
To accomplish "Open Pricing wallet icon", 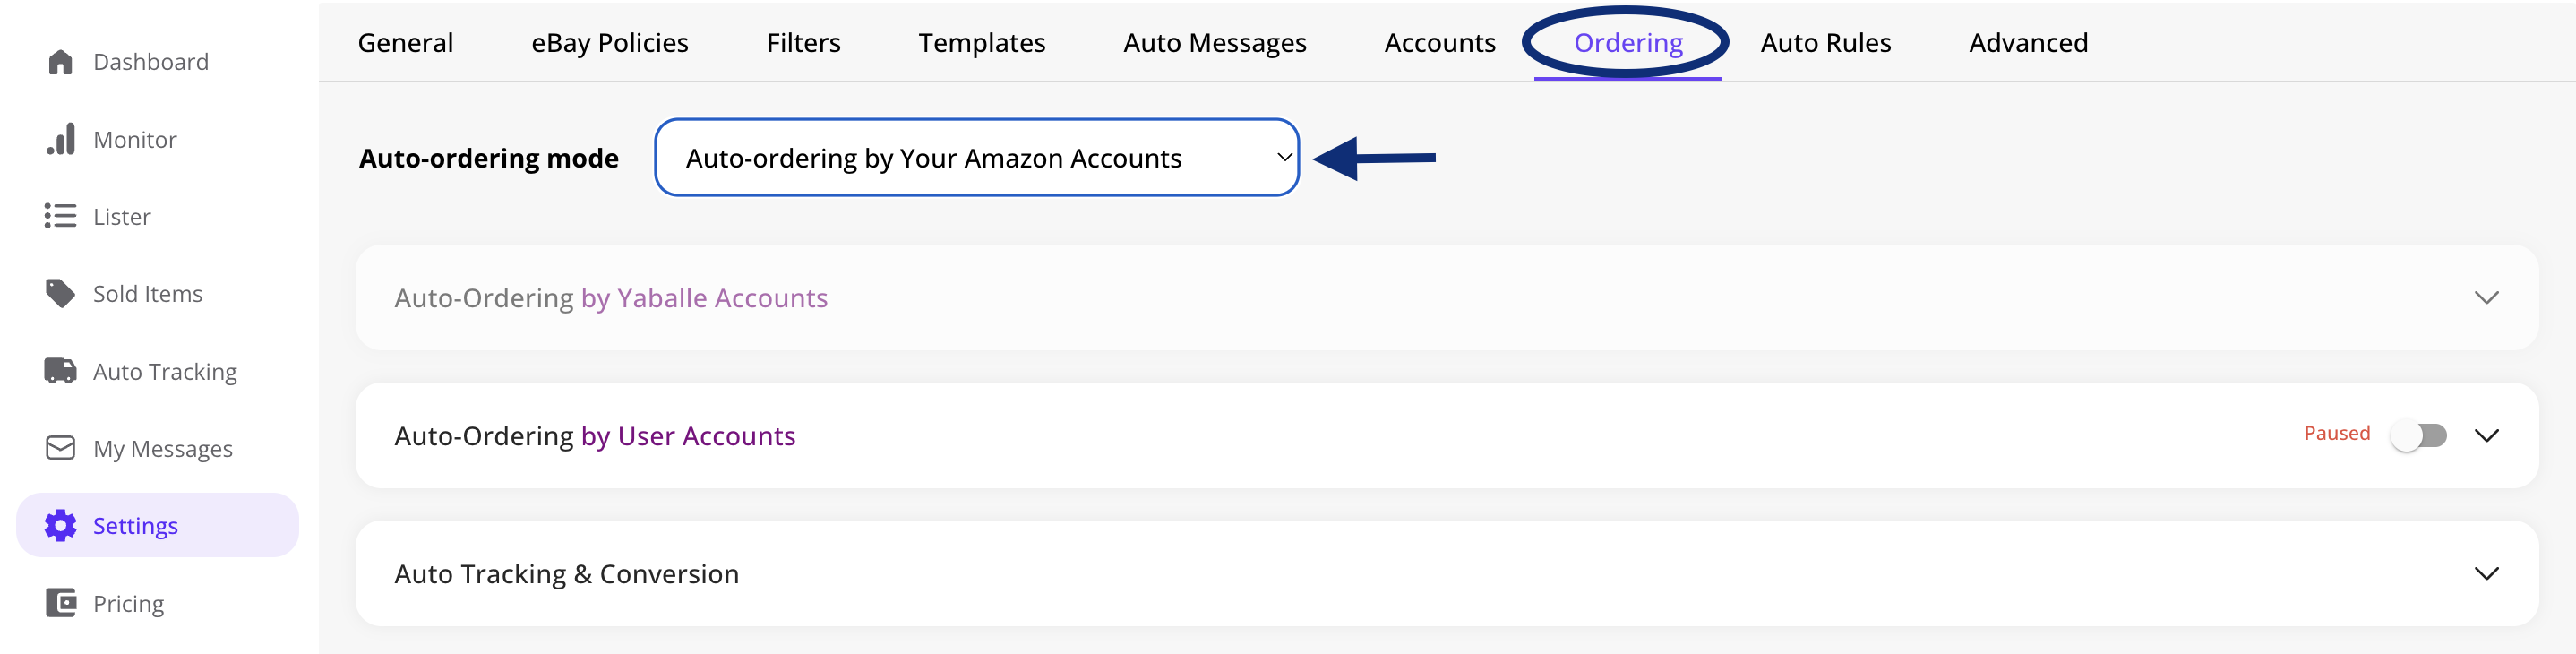I will 60,603.
